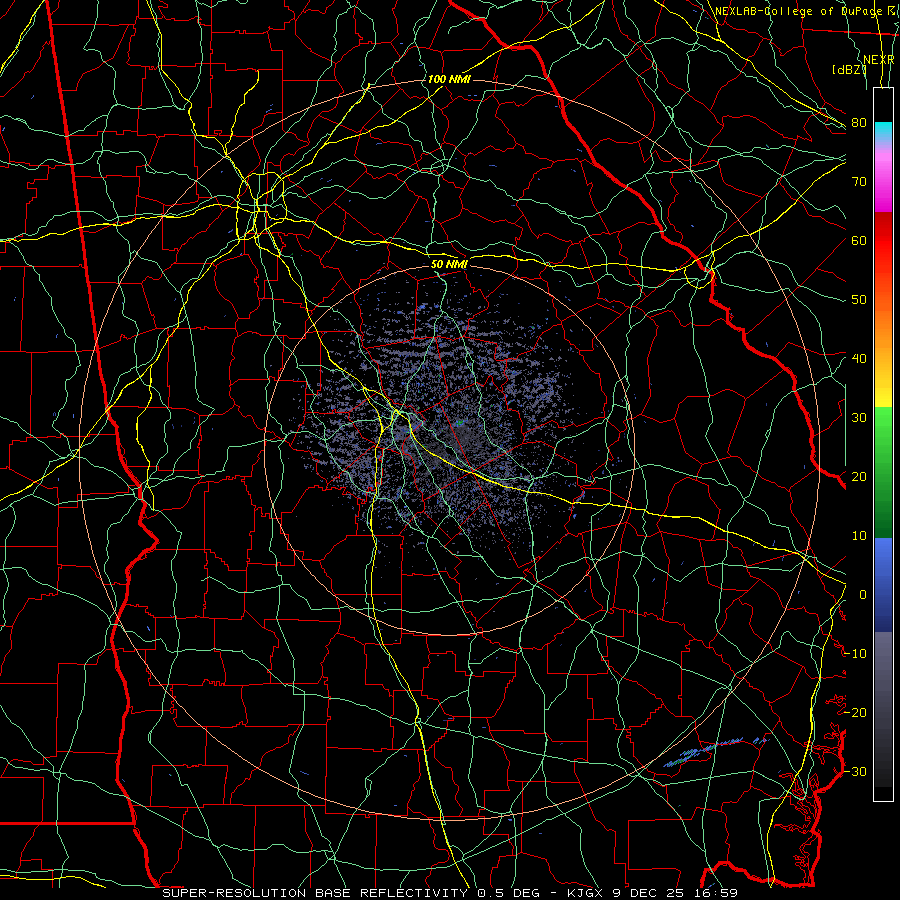Click the word "REFLECTIVITY" in caption
Screen dimensions: 900x900
tap(413, 893)
